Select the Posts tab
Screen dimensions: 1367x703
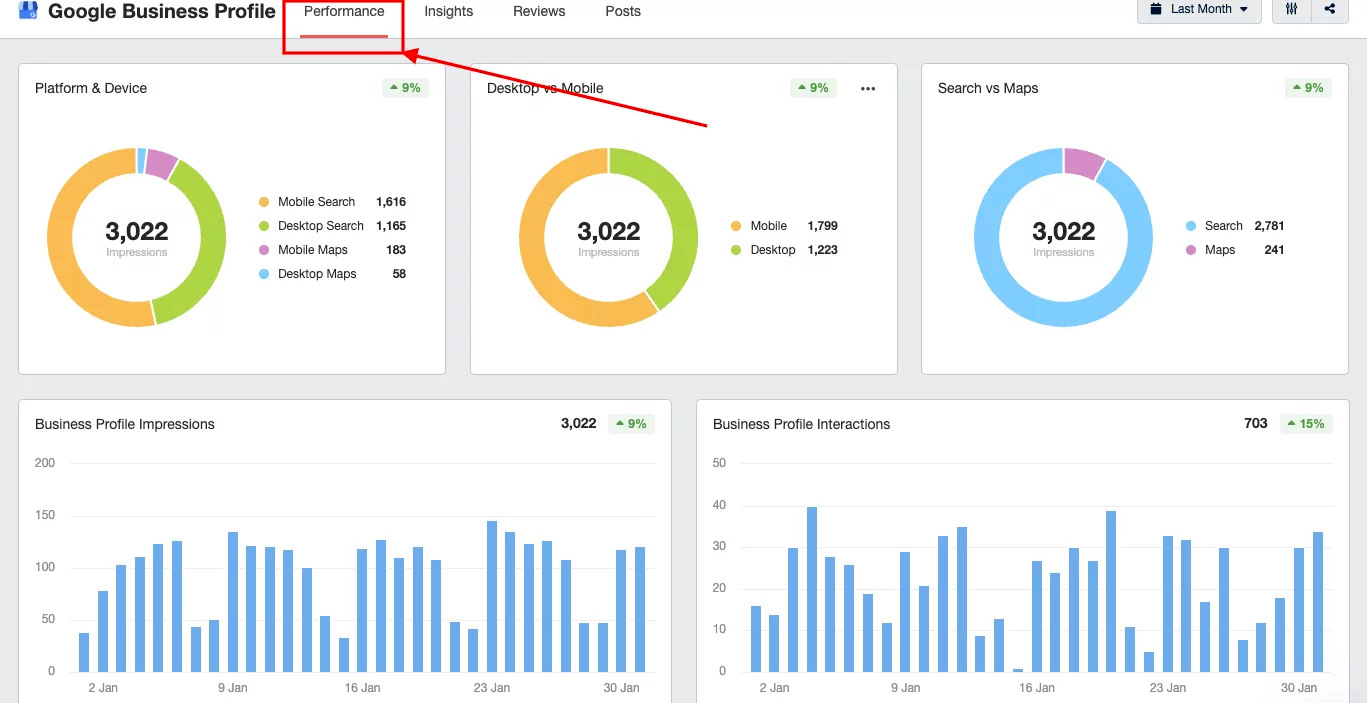click(622, 11)
